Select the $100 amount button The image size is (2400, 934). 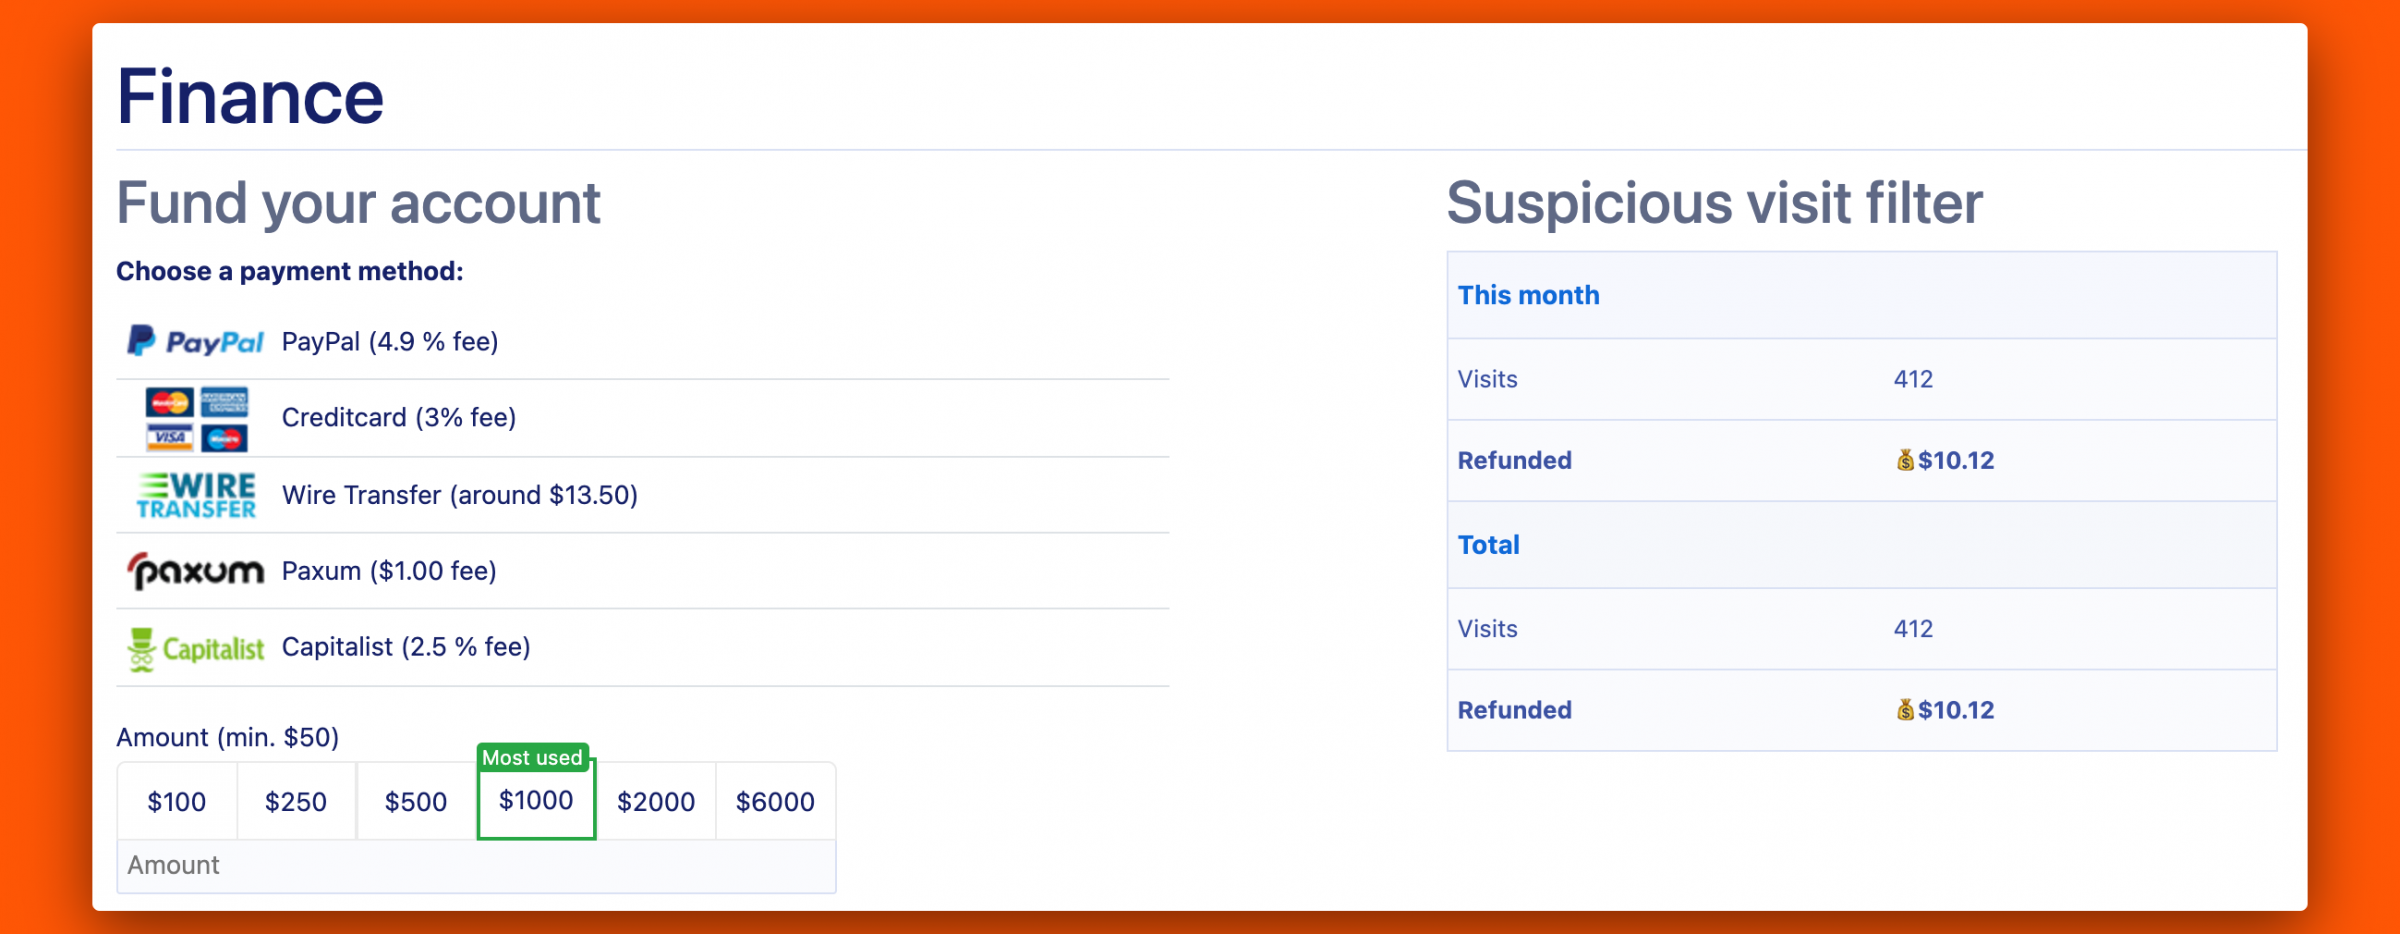tap(177, 801)
